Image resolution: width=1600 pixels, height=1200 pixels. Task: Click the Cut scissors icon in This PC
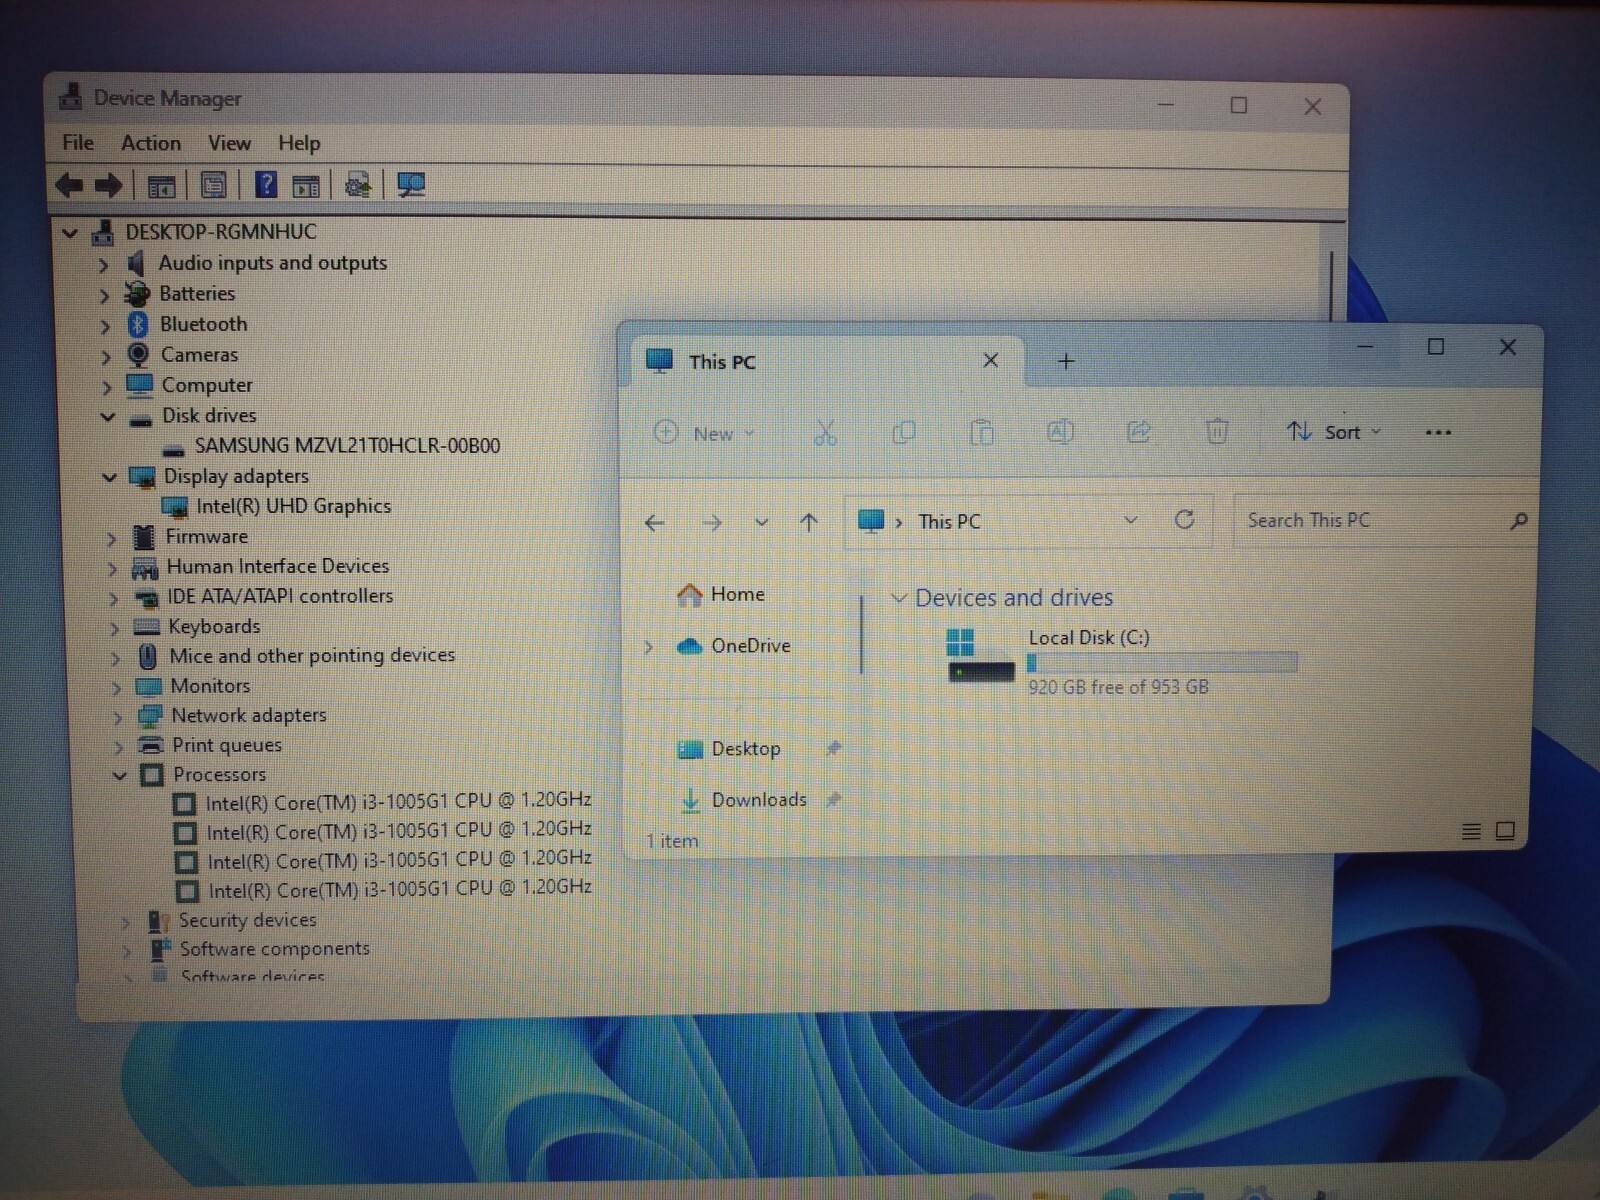[825, 432]
